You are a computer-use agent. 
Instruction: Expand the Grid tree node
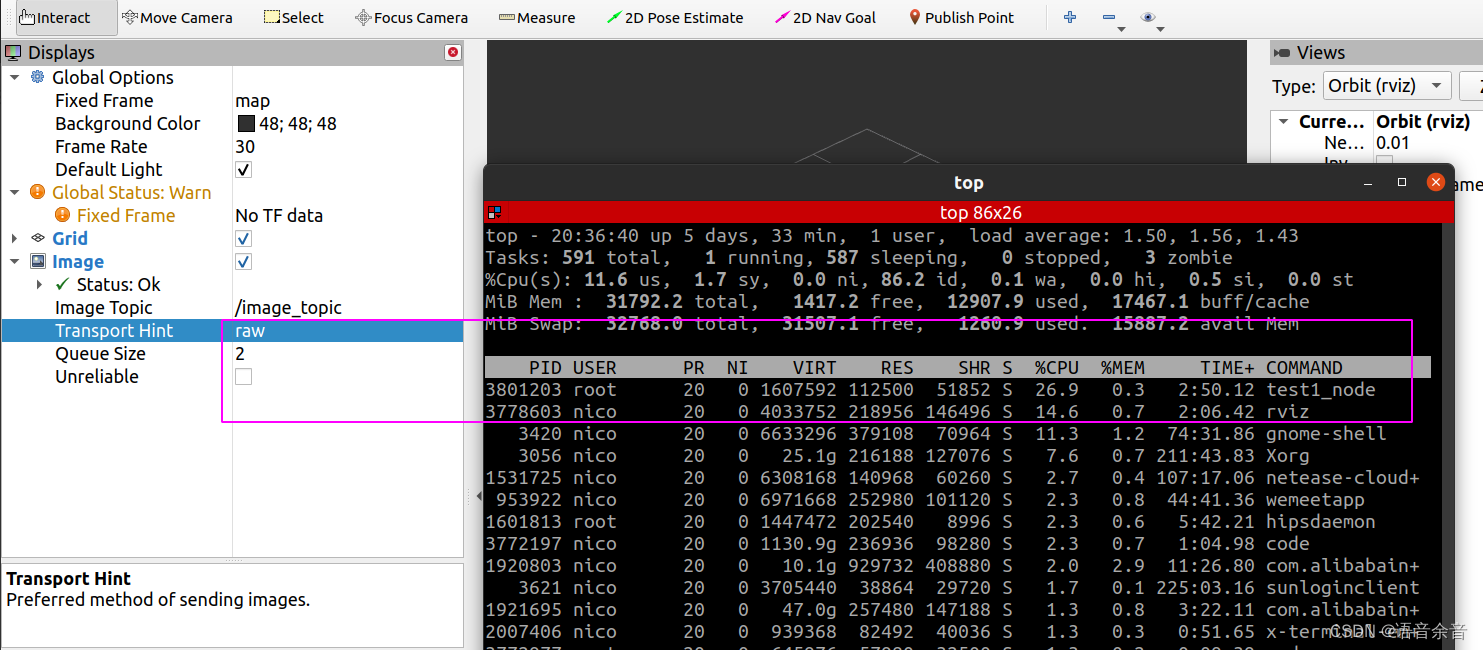[x=15, y=238]
